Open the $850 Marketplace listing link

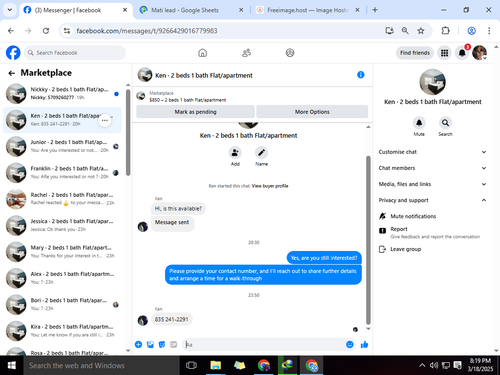188,100
